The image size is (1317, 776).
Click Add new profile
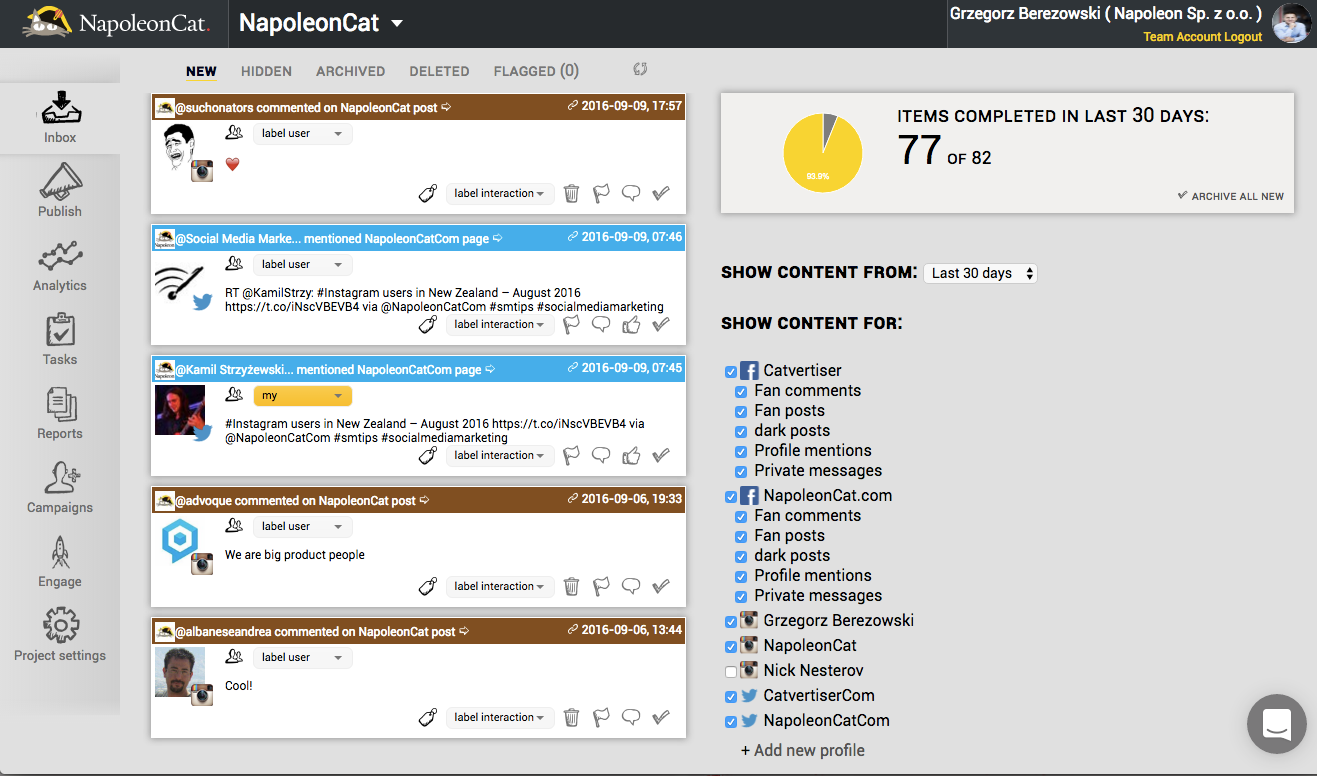[802, 750]
